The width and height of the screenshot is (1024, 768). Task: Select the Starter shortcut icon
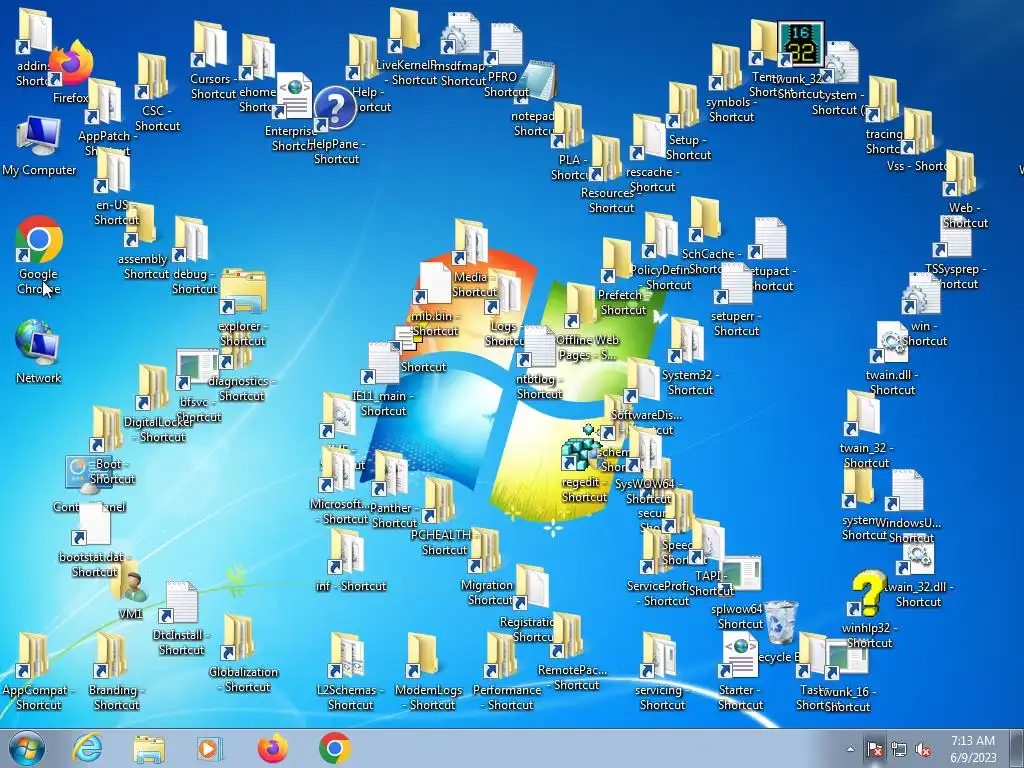(x=739, y=656)
